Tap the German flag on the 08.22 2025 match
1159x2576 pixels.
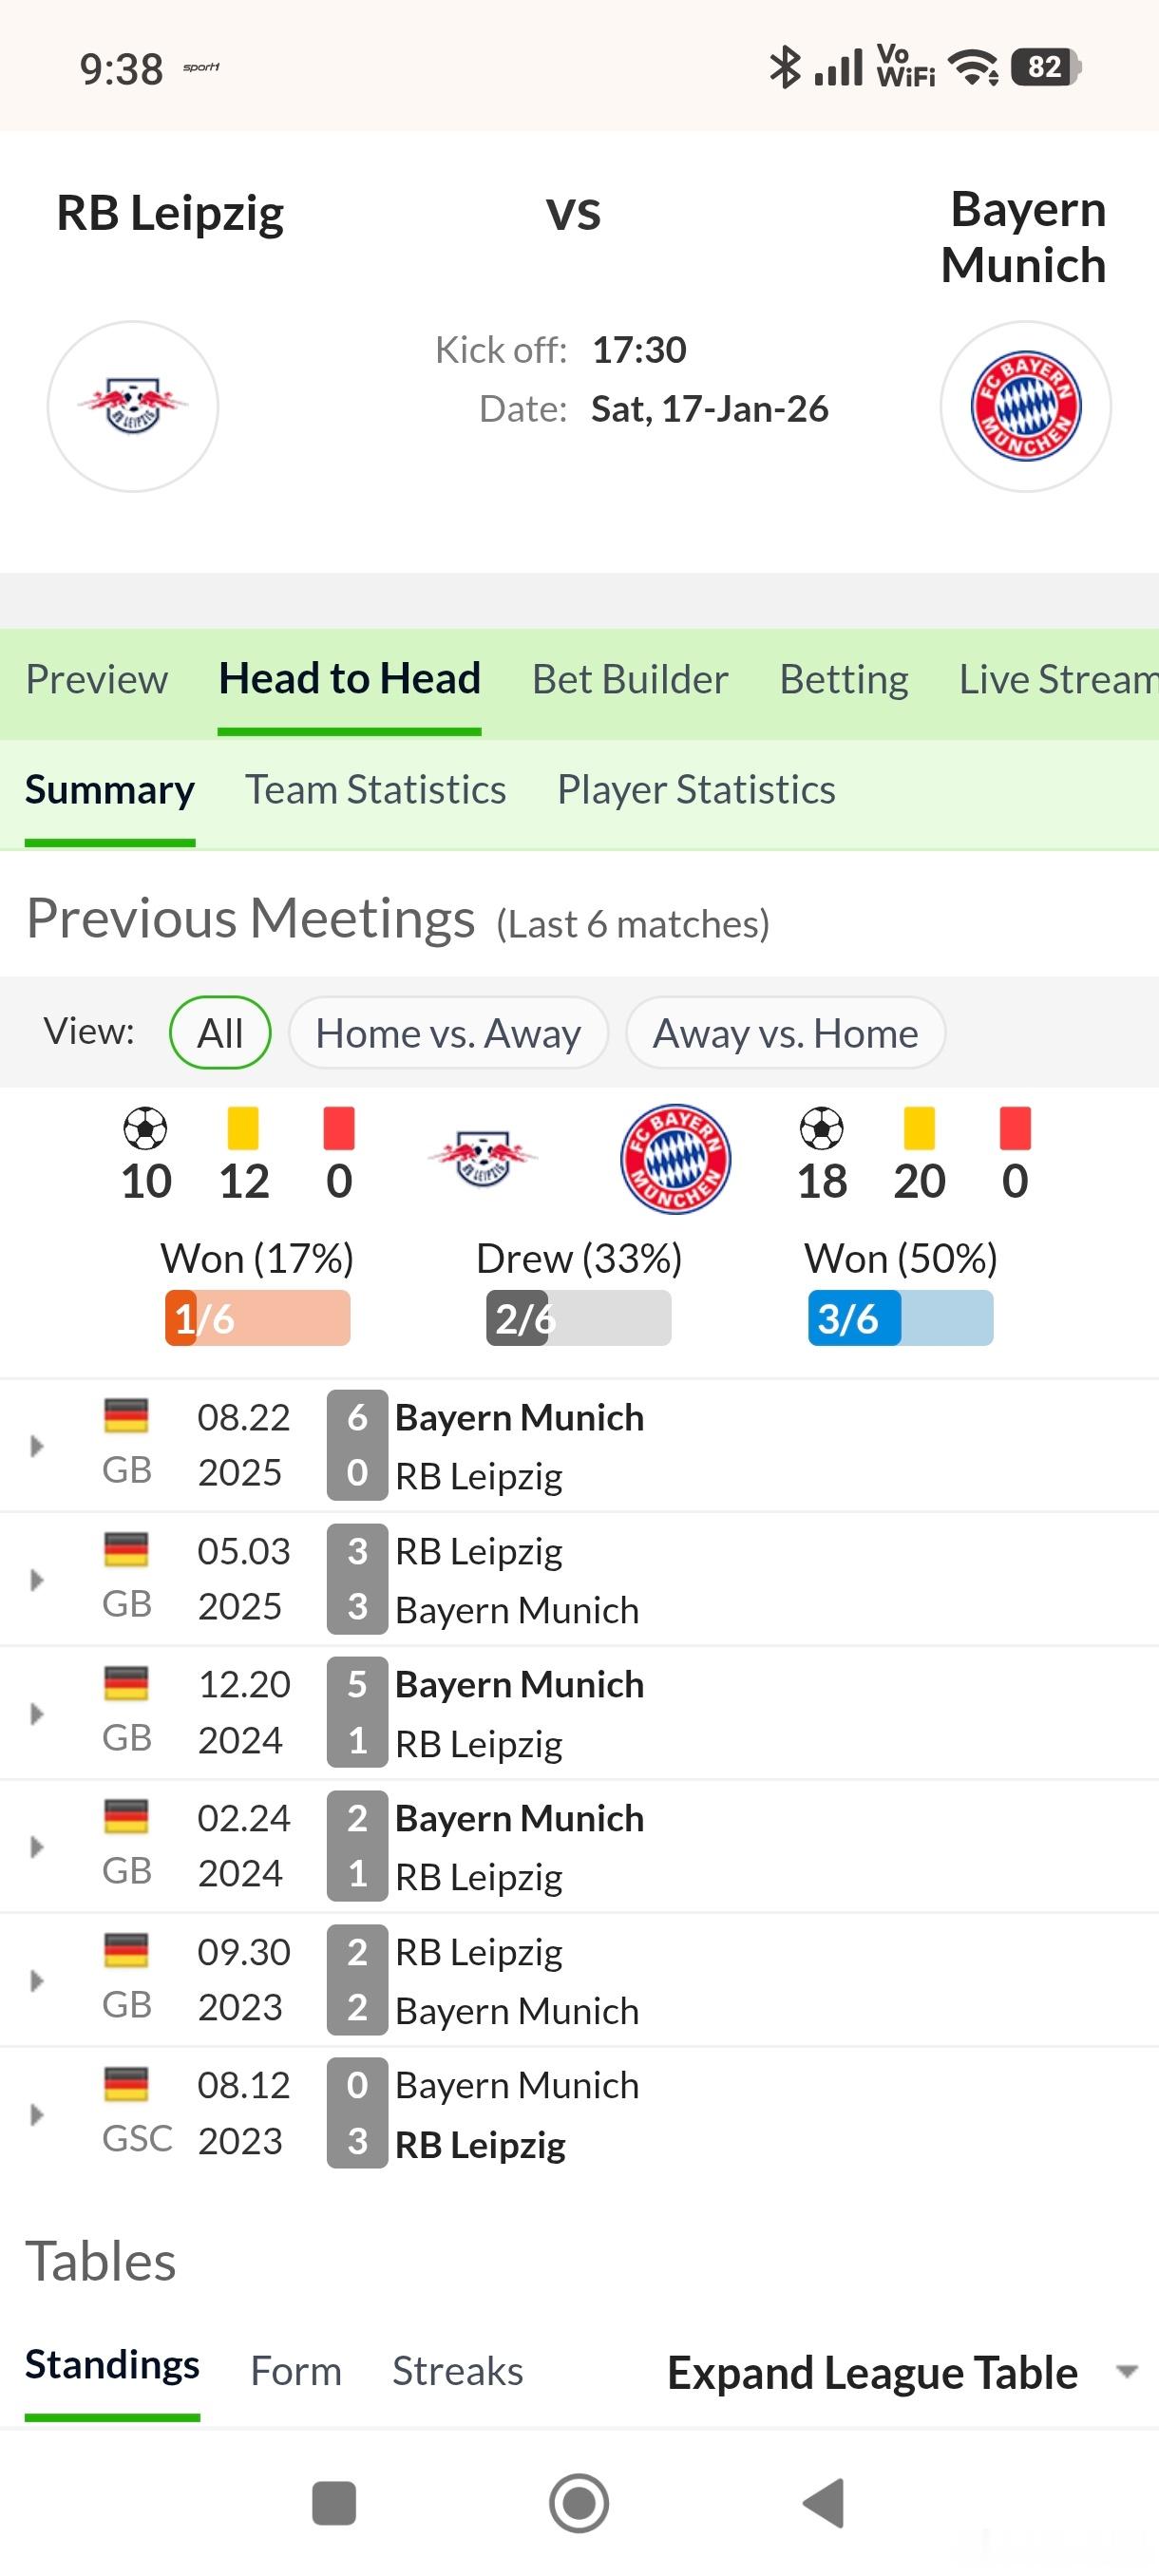pos(126,1415)
